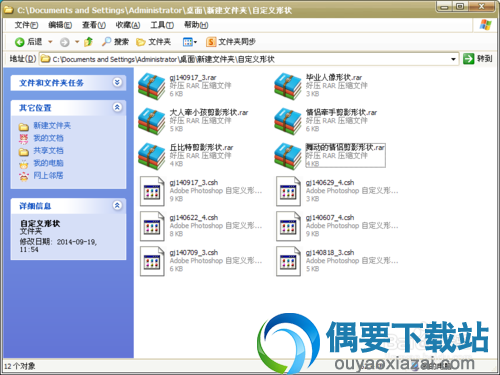Collapse the 其它位置 panel

point(117,107)
